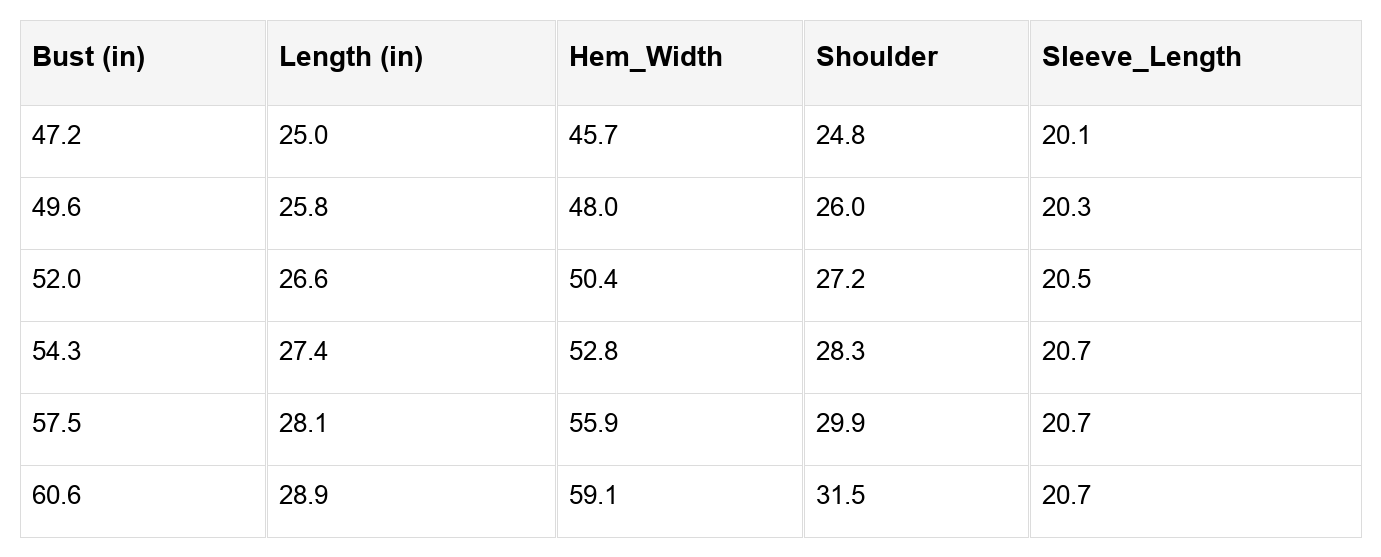Click hem width value 59.1
This screenshot has width=1381, height=557.
pyautogui.click(x=593, y=496)
